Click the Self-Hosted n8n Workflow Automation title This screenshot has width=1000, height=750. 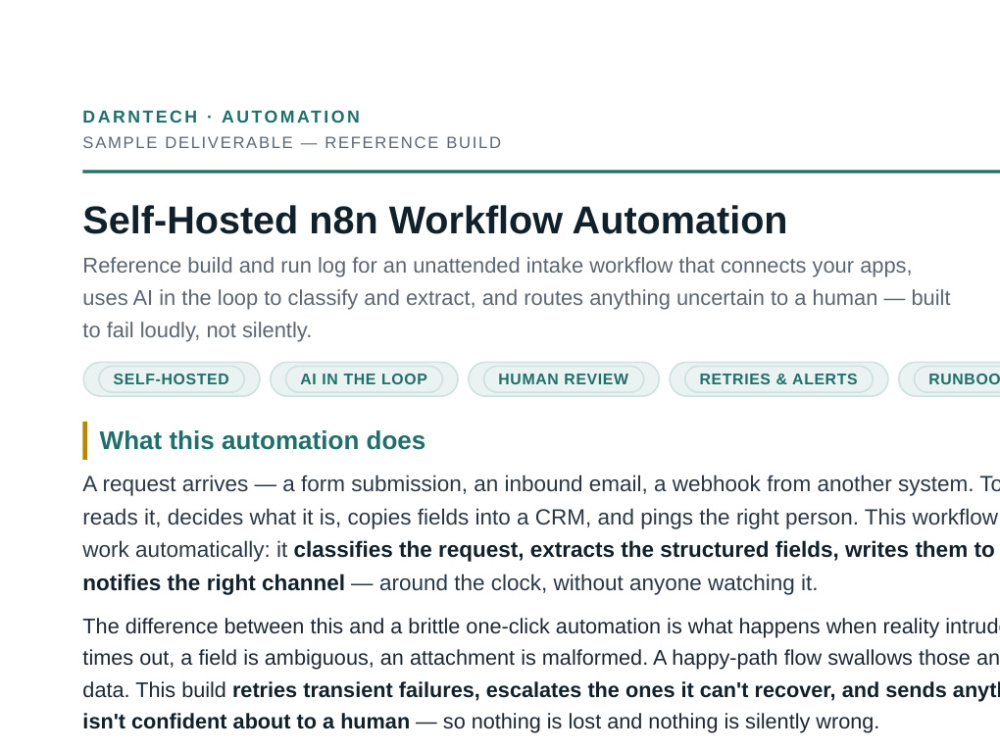coord(434,220)
